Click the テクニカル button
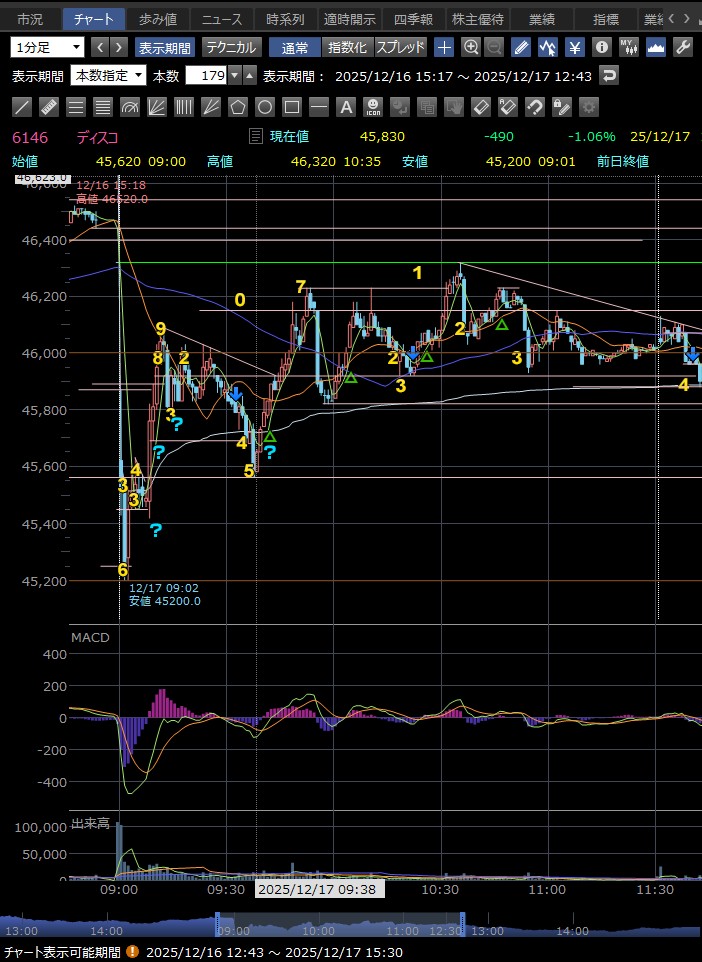The height and width of the screenshot is (962, 702). pyautogui.click(x=232, y=47)
